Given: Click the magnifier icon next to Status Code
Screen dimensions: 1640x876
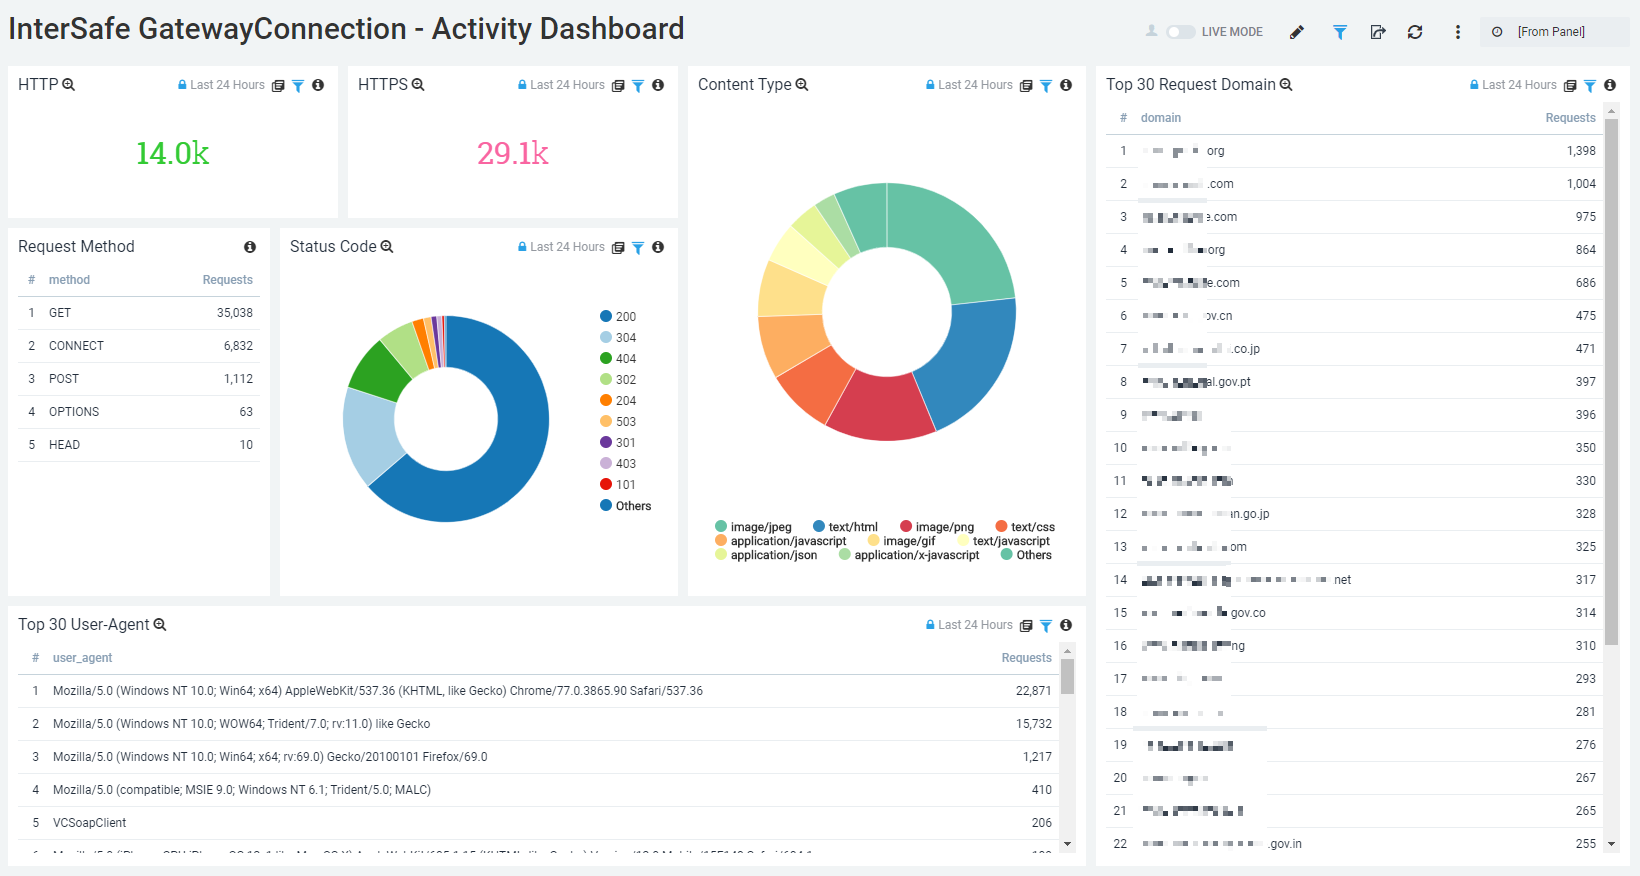Looking at the screenshot, I should coord(387,247).
